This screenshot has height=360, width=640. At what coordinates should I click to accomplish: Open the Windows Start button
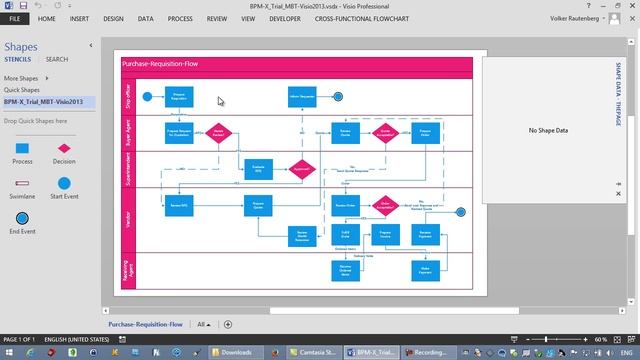tap(9, 352)
